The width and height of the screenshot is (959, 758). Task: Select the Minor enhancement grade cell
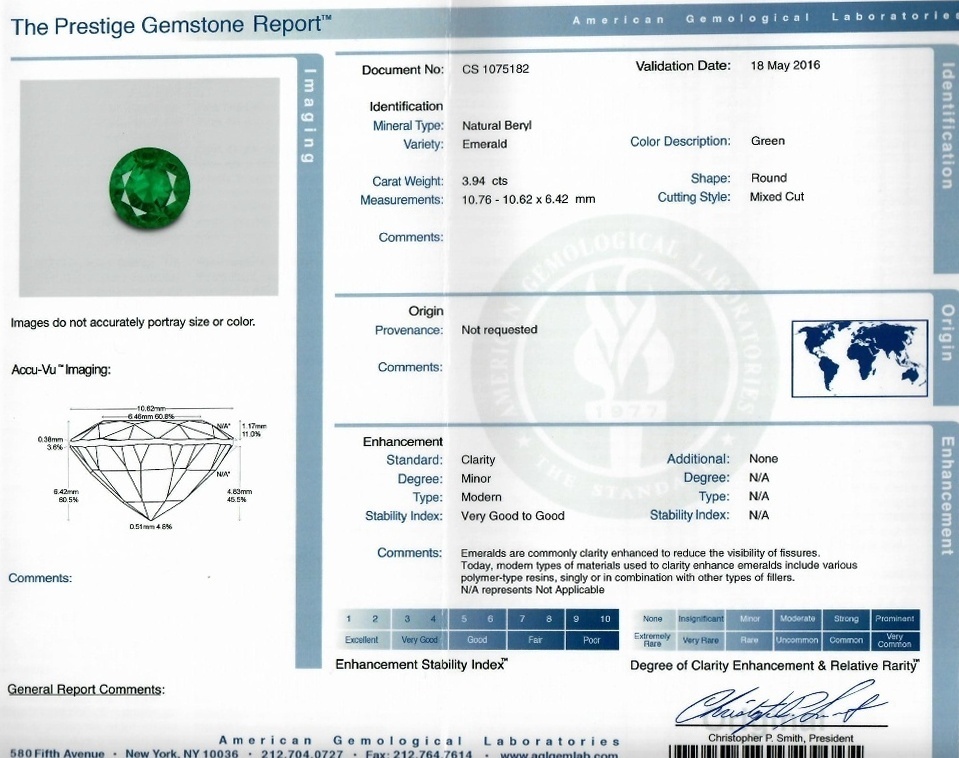(748, 619)
